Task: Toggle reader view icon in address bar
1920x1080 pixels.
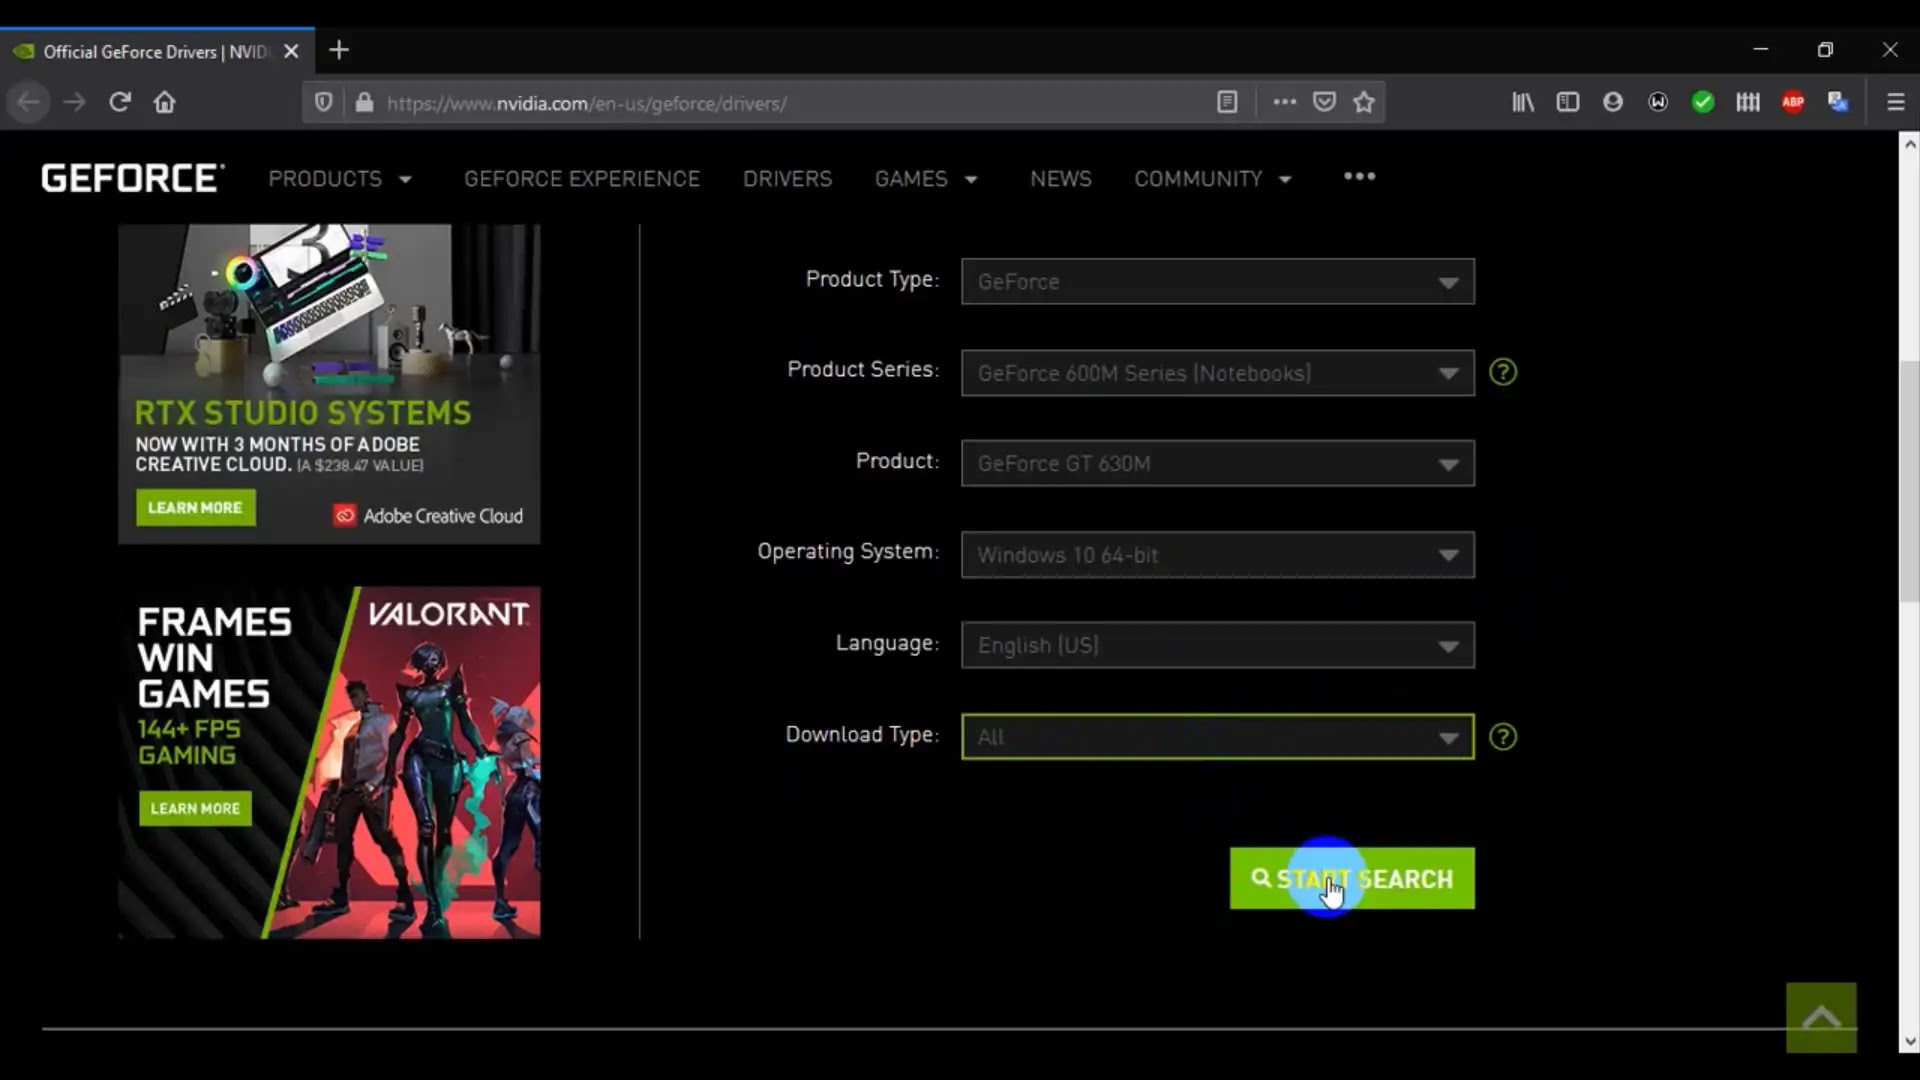Action: point(1227,102)
